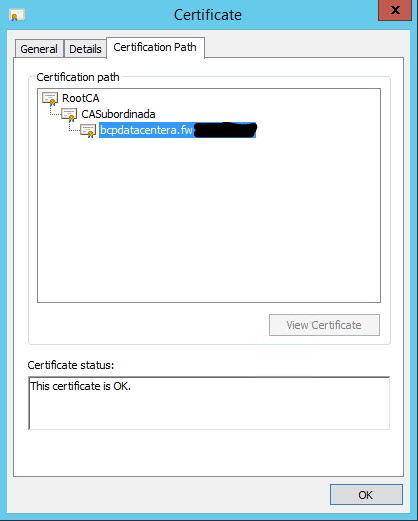418x521 pixels.
Task: Click inside the Certificate status text box
Action: tap(209, 403)
